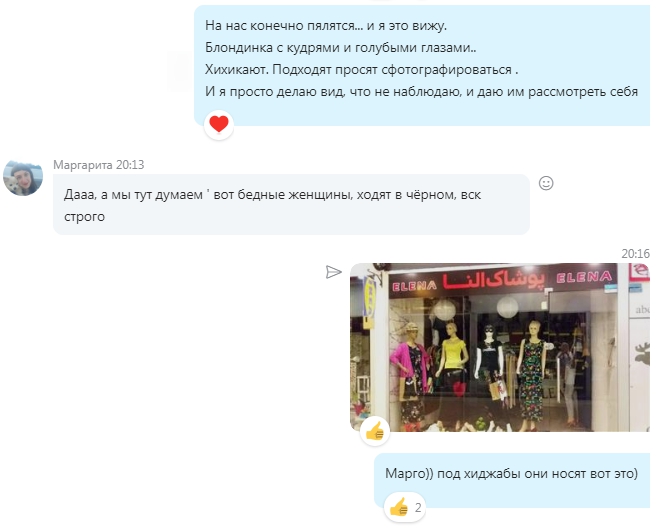The image size is (658, 528).
Task: Open Margarita's profile avatar
Action: coord(23,178)
